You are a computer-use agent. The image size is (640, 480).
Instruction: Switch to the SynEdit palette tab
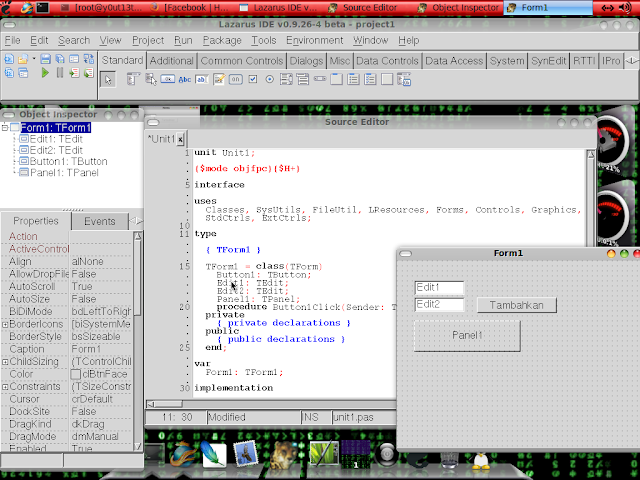tap(549, 61)
